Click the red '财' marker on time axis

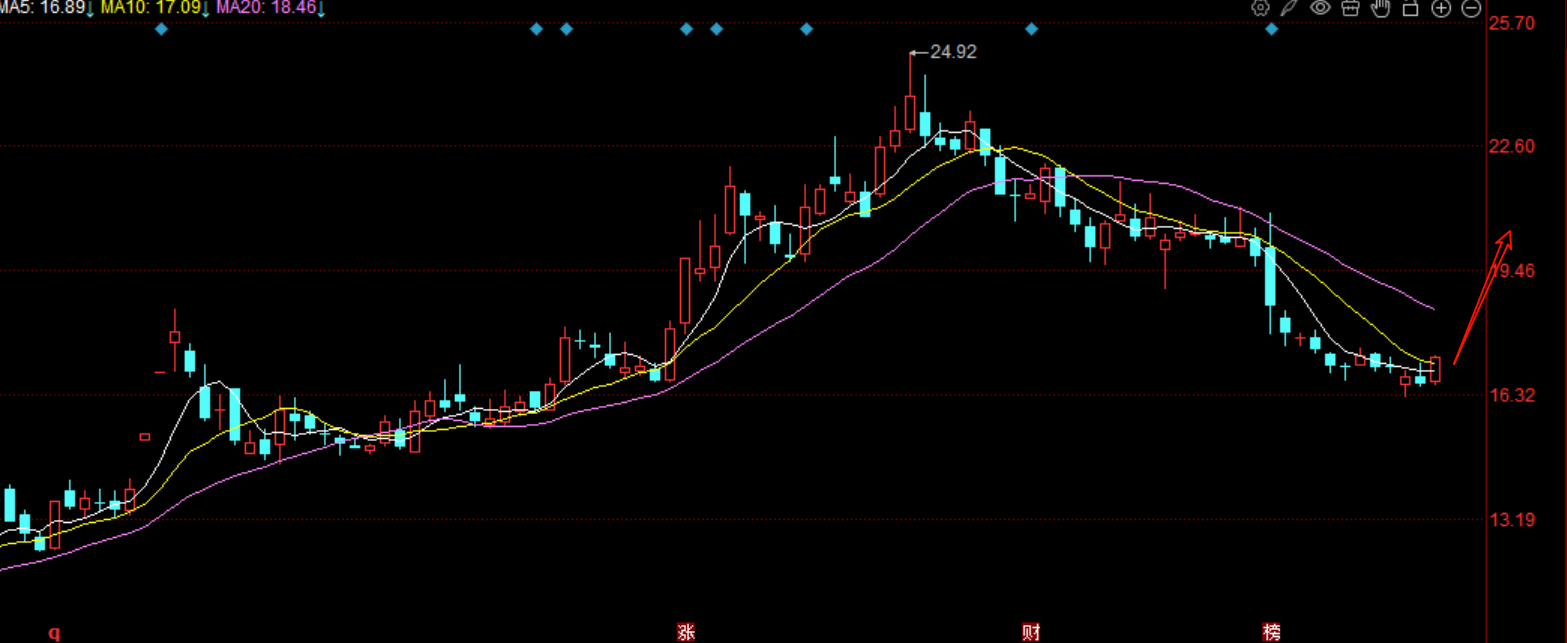[x=1031, y=632]
